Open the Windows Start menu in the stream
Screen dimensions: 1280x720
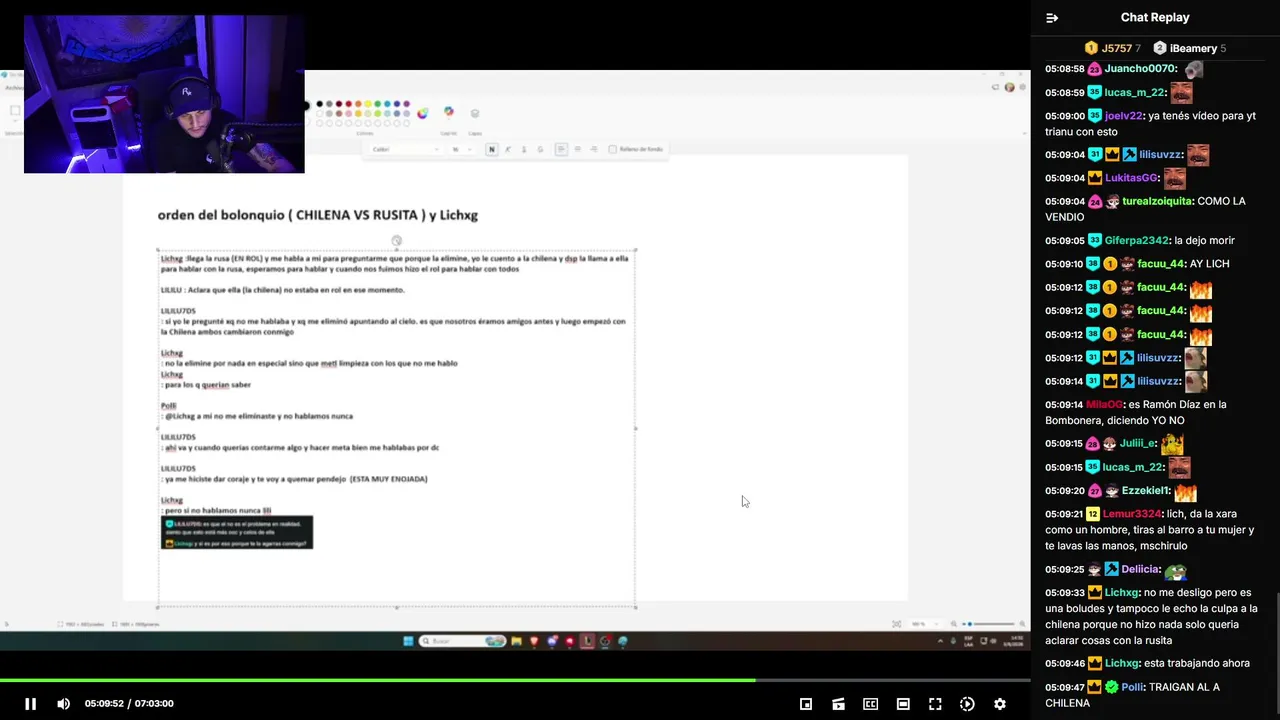pyautogui.click(x=408, y=641)
